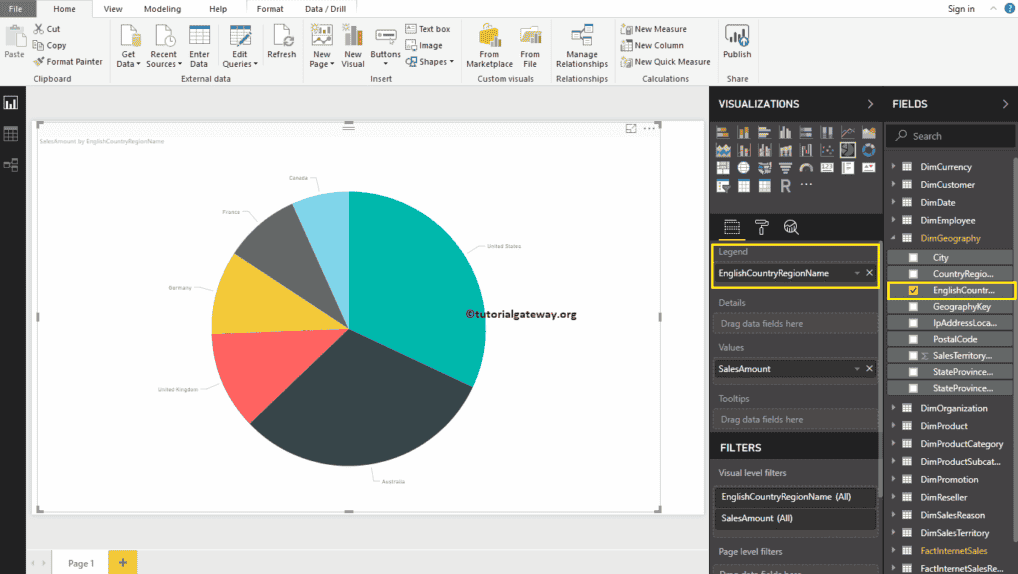Select the gauge visualization icon

[x=806, y=168]
